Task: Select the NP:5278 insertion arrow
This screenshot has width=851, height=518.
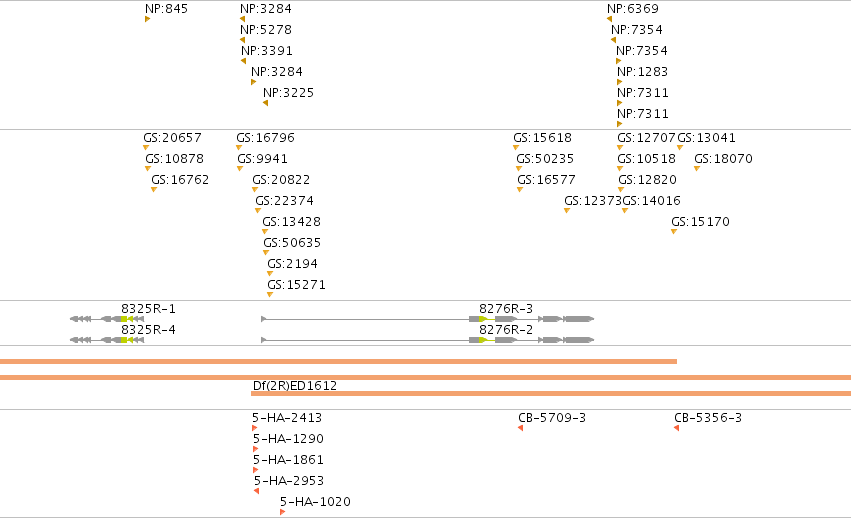Action: [243, 40]
